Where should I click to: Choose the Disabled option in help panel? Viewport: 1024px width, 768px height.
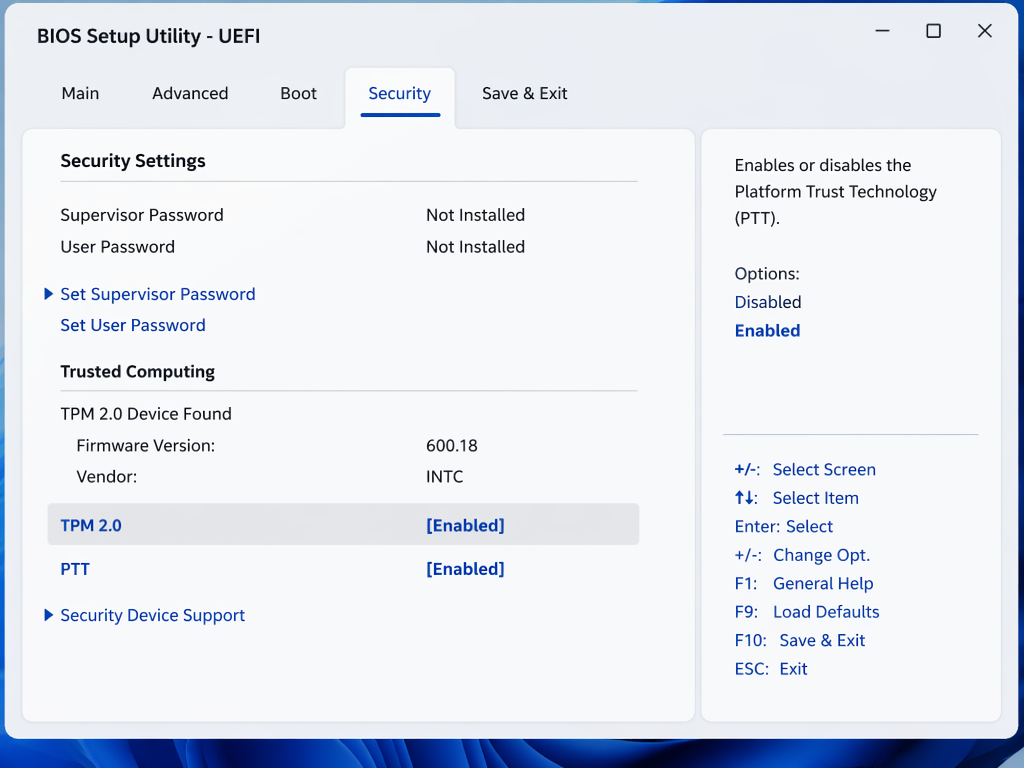pos(767,302)
